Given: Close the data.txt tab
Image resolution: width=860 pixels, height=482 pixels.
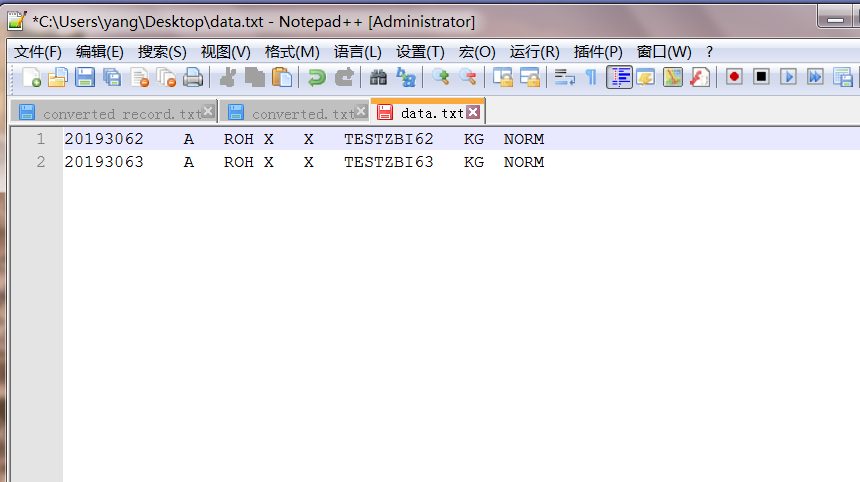Looking at the screenshot, I should click(473, 112).
